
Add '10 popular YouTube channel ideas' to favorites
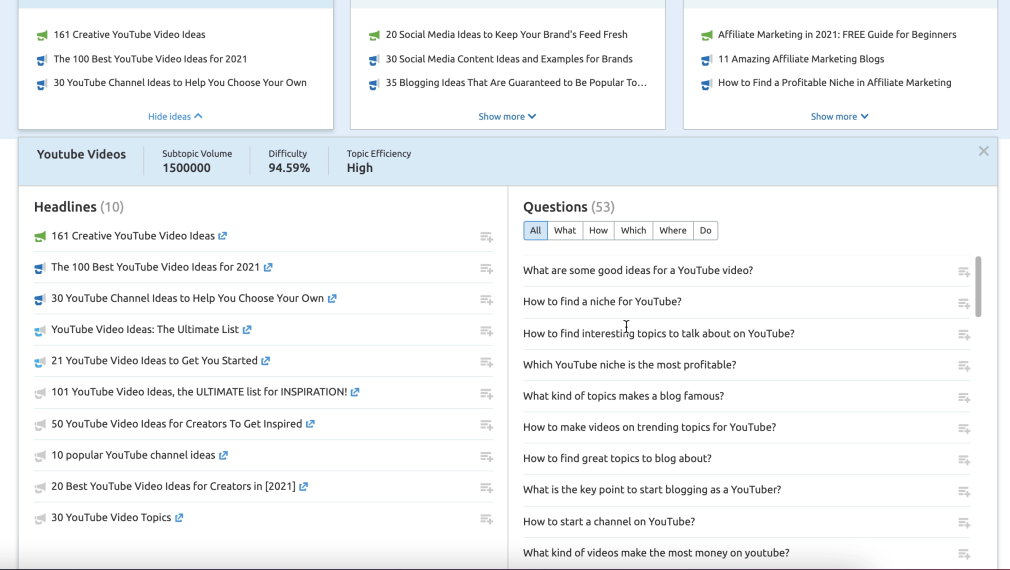[x=486, y=457]
